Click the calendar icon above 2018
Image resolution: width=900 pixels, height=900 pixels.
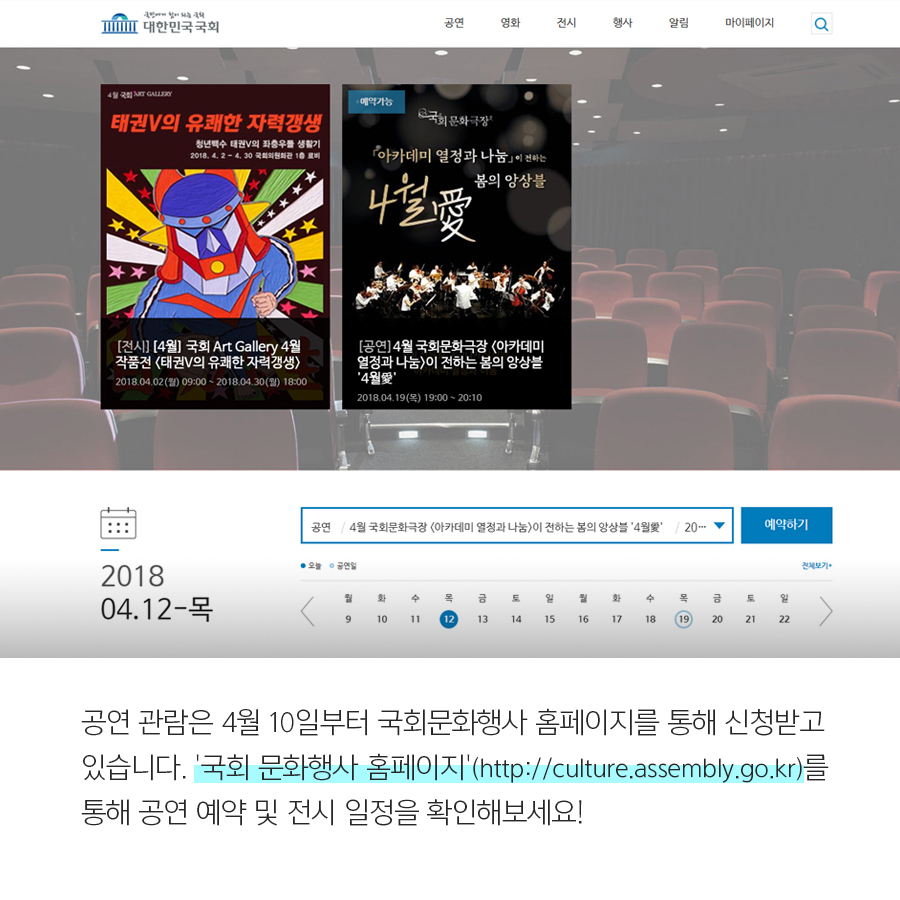(118, 523)
